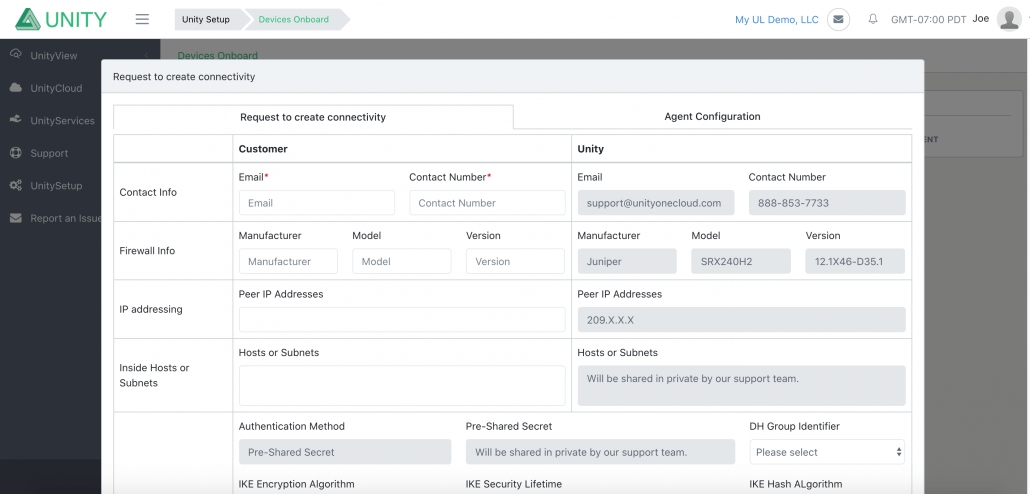Focus the Customer Contact Number field
Screen dimensions: 1030x494
point(487,203)
